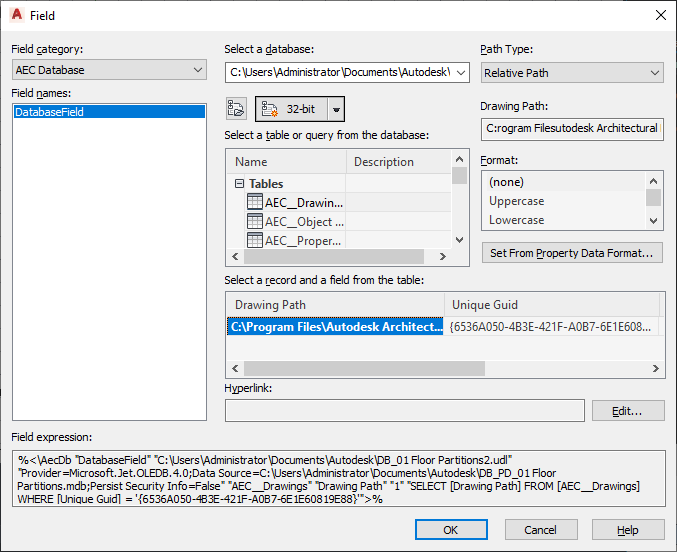Click the AEC__Object table icon

click(255, 221)
